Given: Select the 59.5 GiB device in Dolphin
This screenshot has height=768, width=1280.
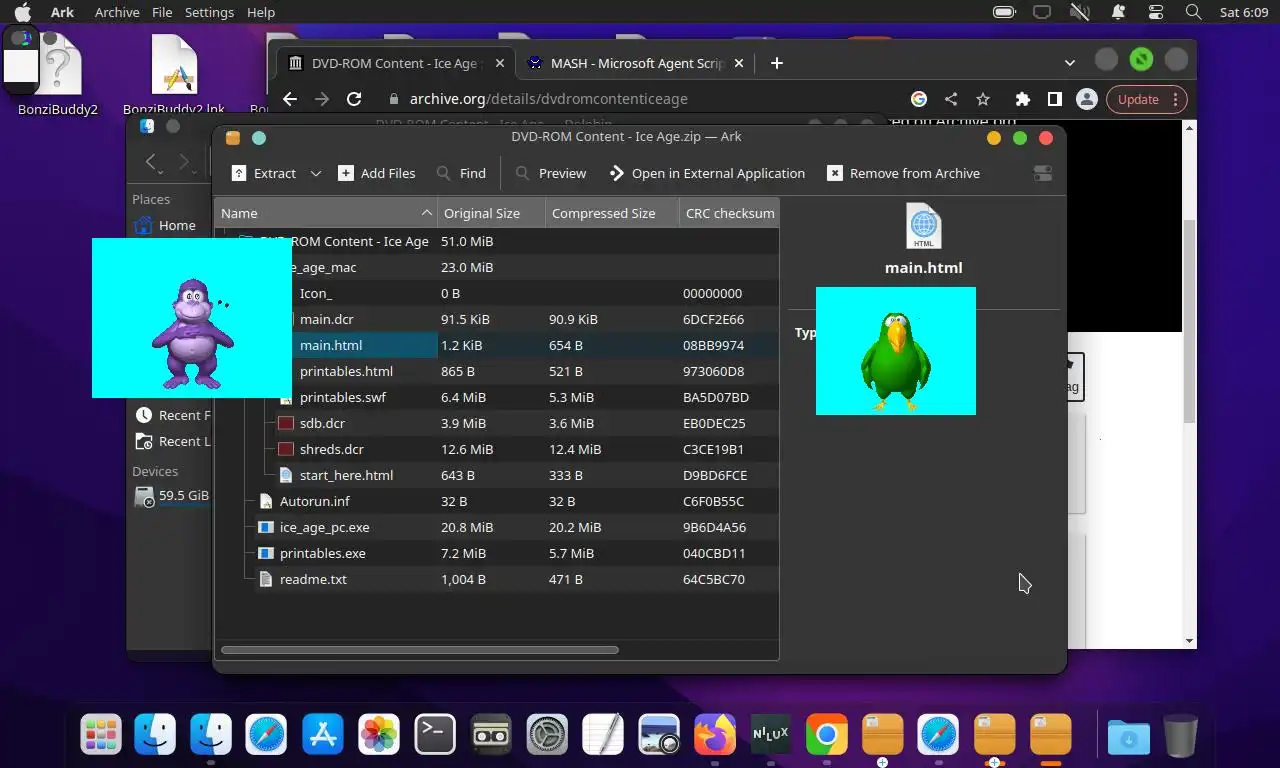Looking at the screenshot, I should (171, 495).
